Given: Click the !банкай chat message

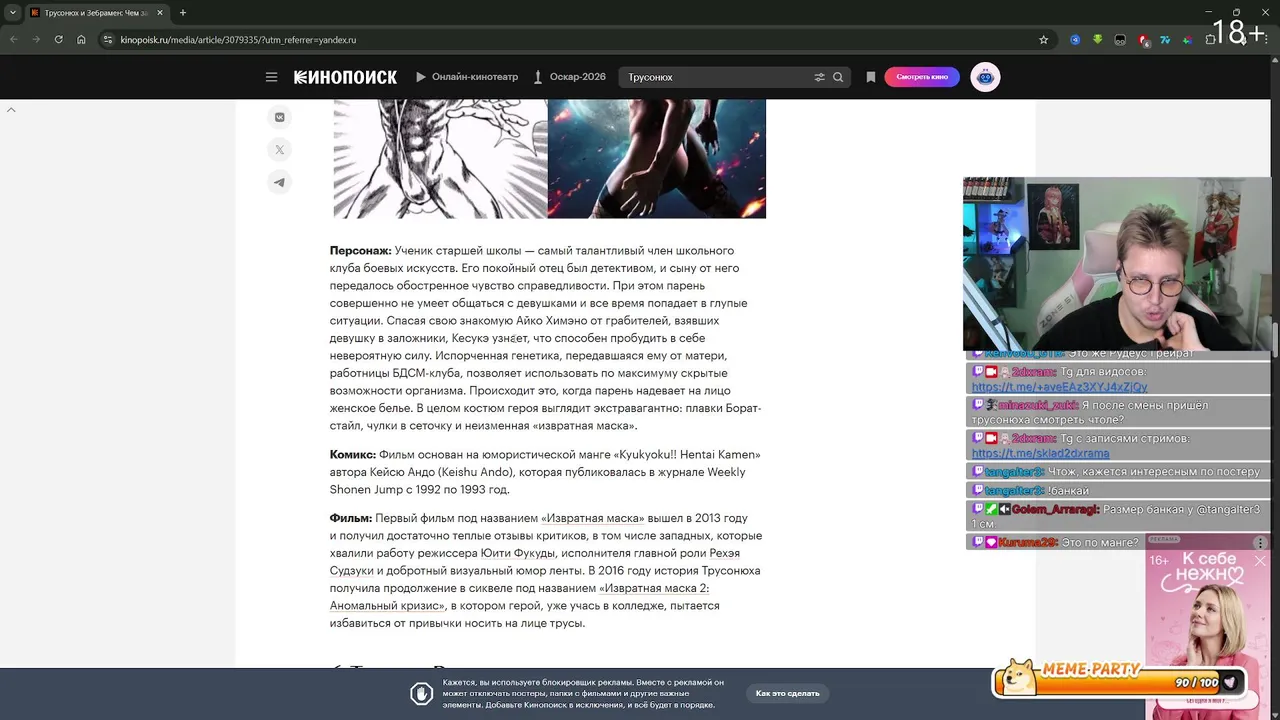Looking at the screenshot, I should click(1069, 490).
